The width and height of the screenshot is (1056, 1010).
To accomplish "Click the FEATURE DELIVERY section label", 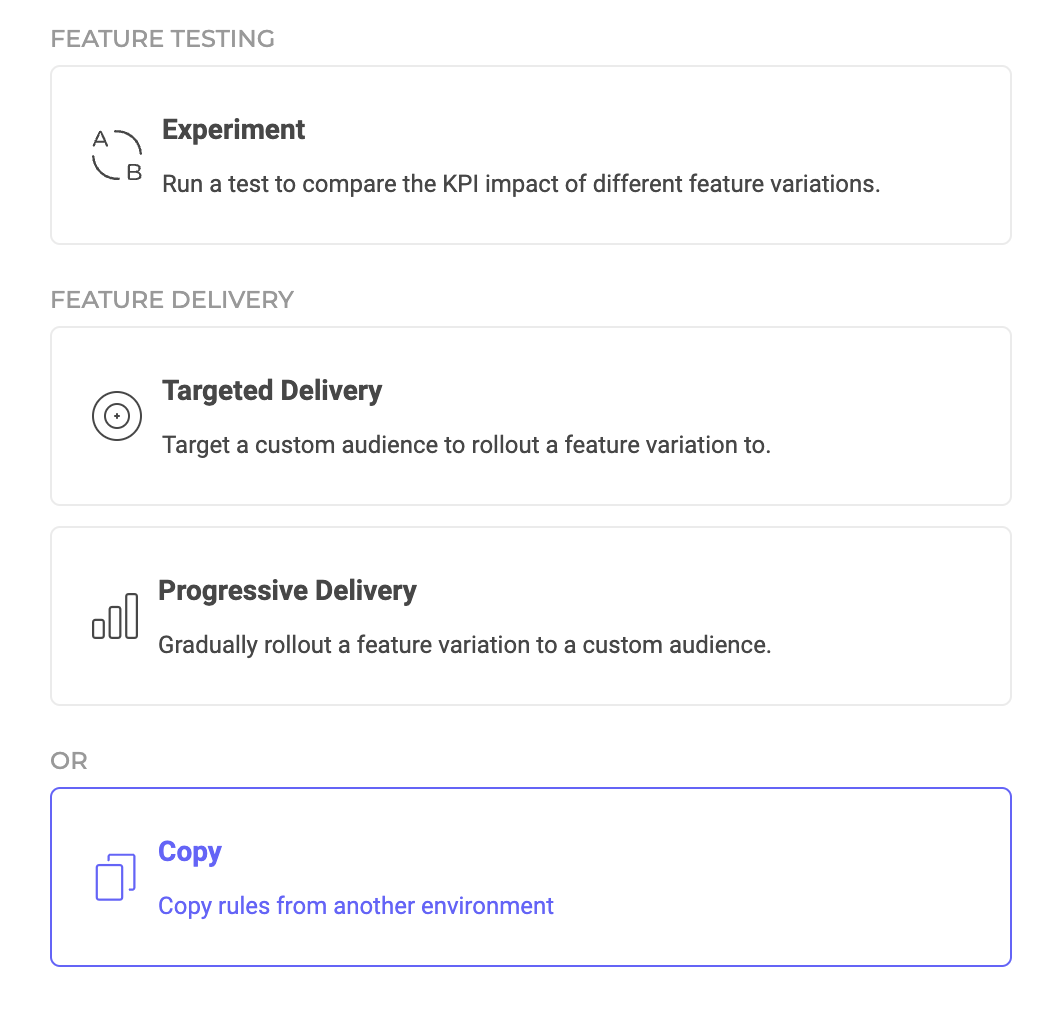I will (x=172, y=299).
